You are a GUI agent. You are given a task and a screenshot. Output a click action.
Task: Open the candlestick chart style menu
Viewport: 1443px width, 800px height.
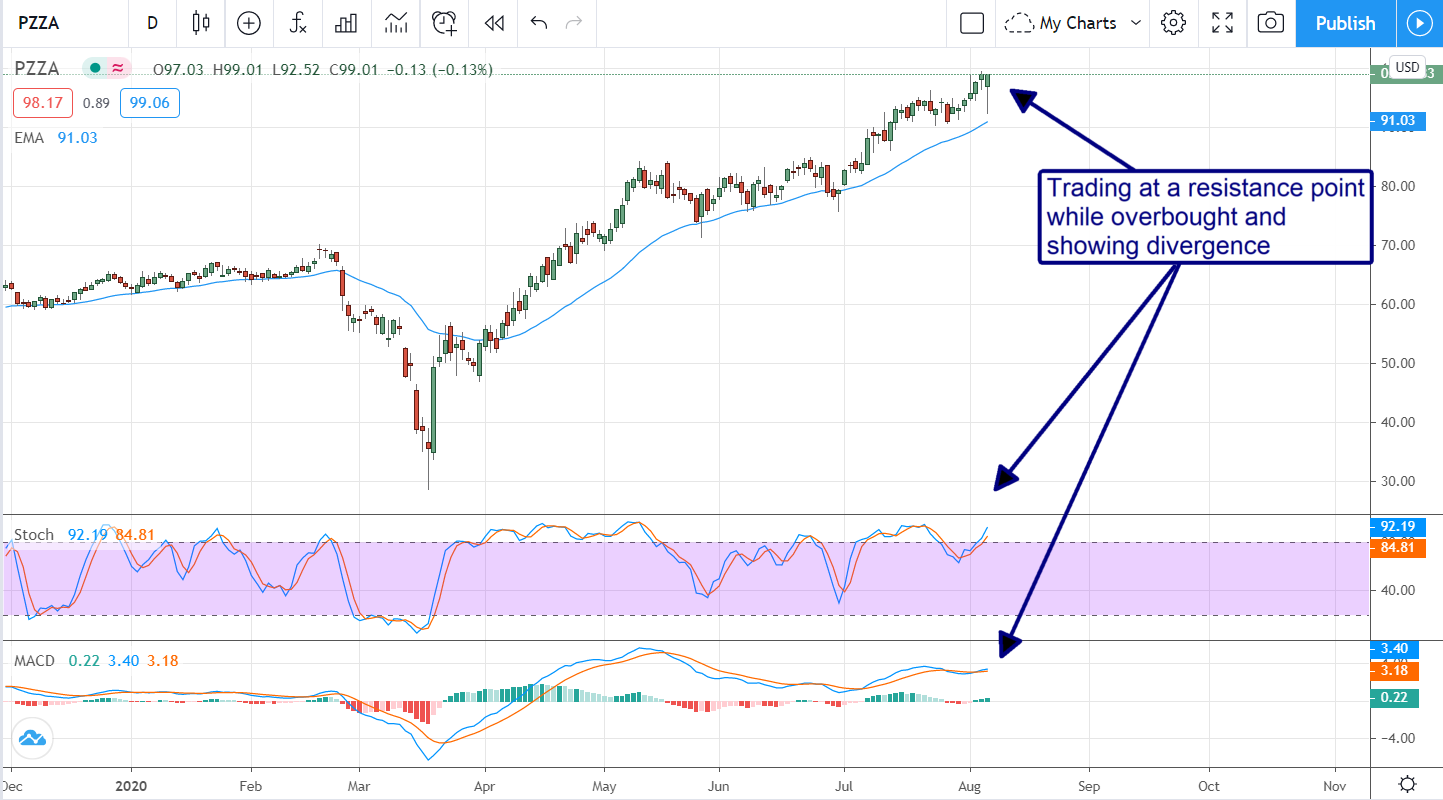pyautogui.click(x=202, y=23)
